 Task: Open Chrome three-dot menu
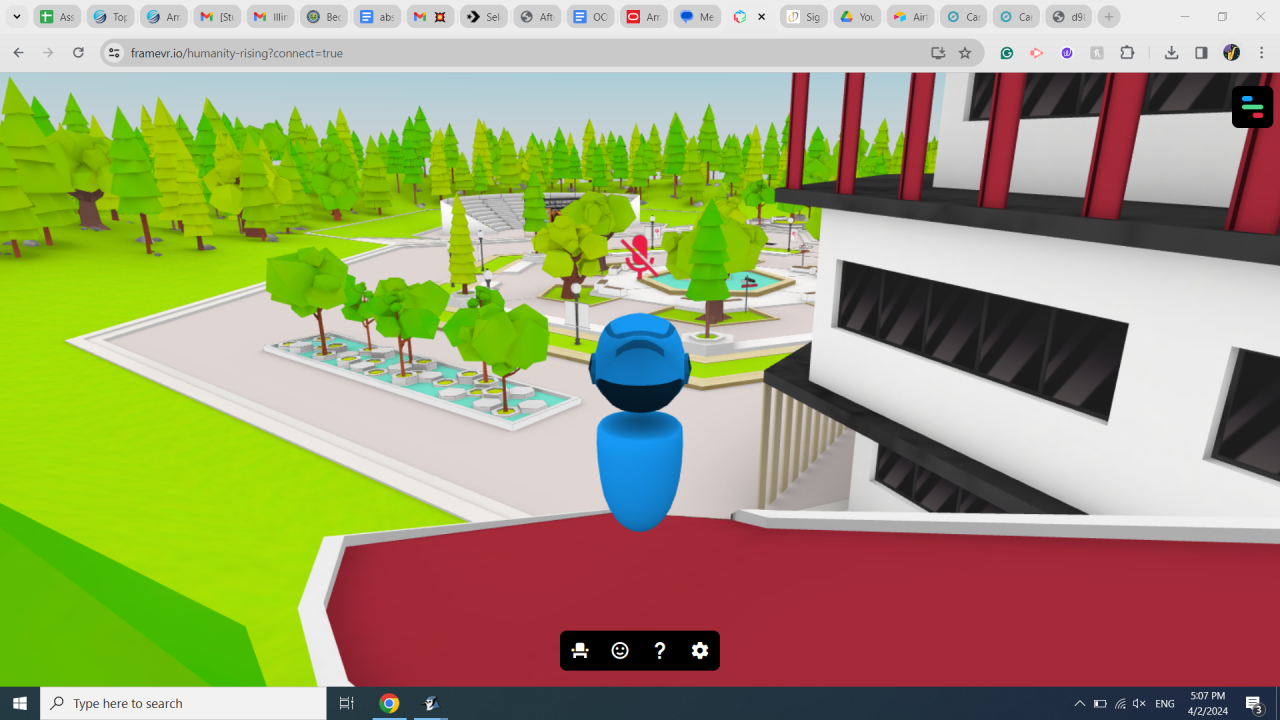1259,53
